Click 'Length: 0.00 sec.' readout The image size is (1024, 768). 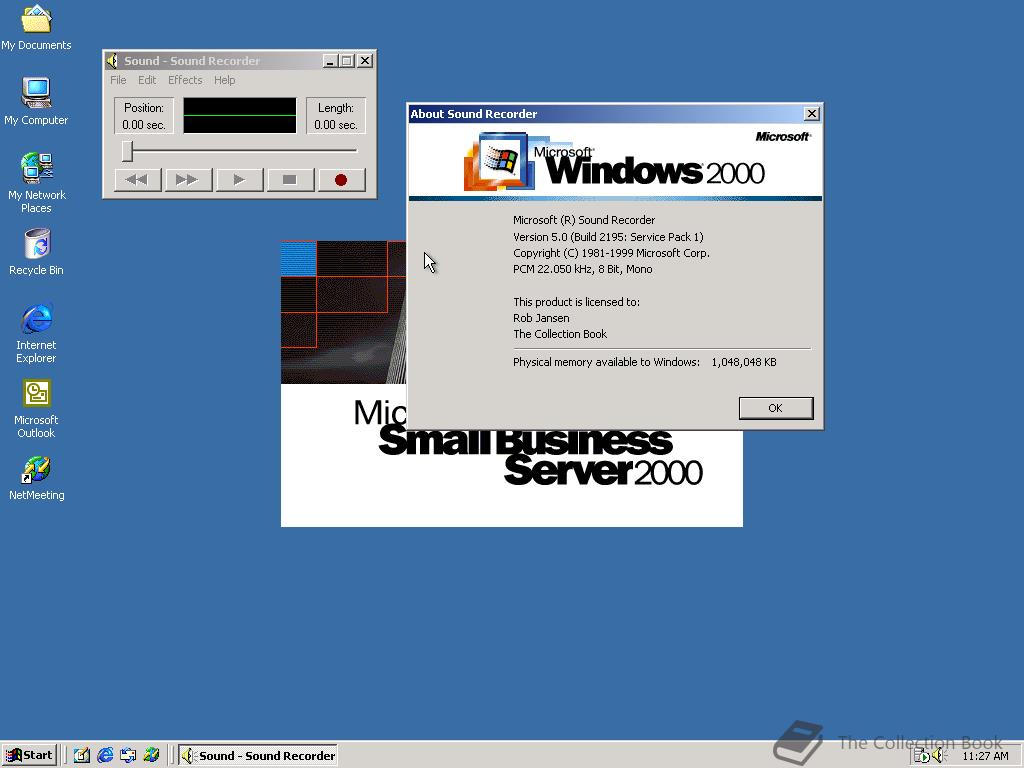[x=336, y=116]
